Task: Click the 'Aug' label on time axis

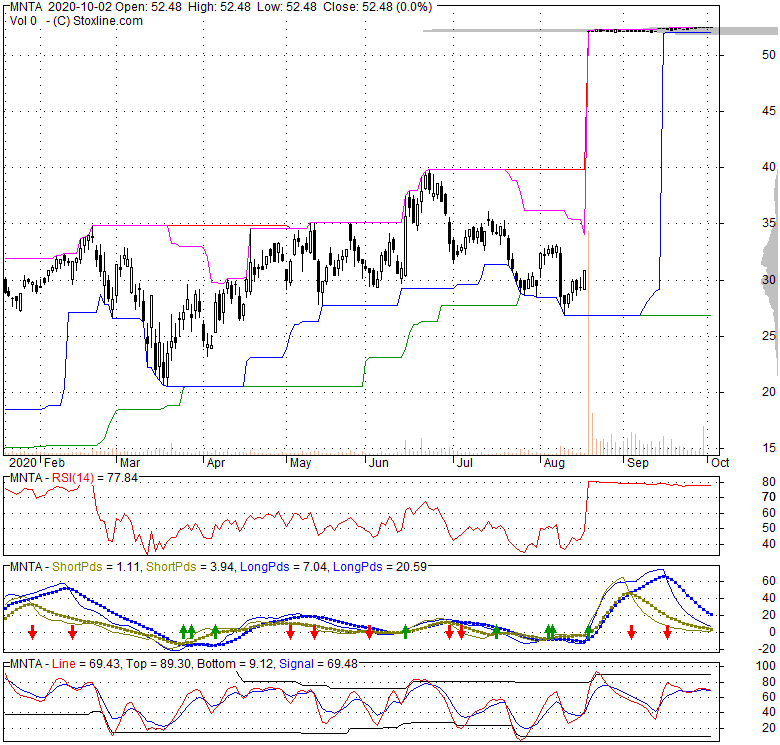Action: click(554, 463)
